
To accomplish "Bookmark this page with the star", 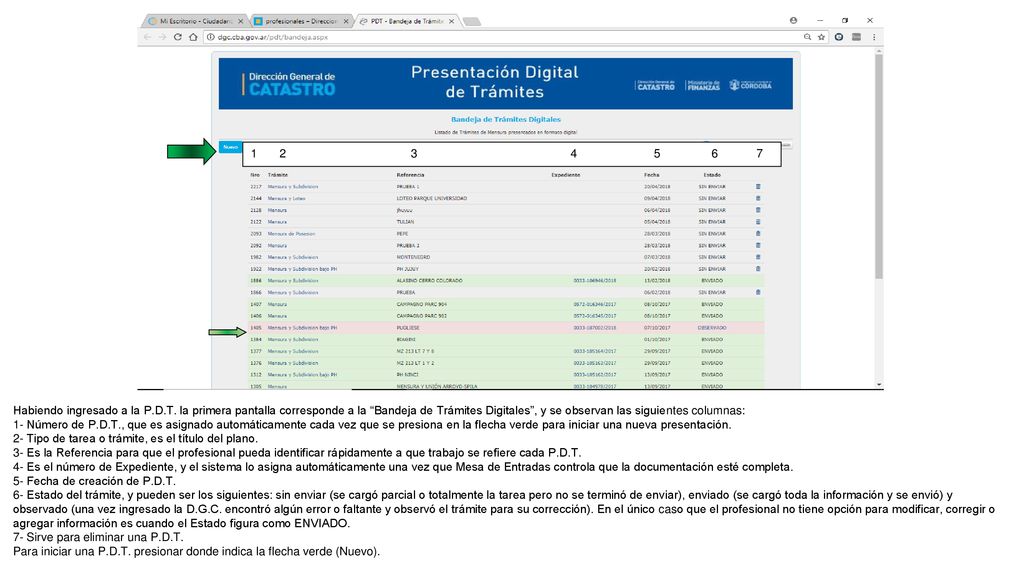I will click(822, 37).
